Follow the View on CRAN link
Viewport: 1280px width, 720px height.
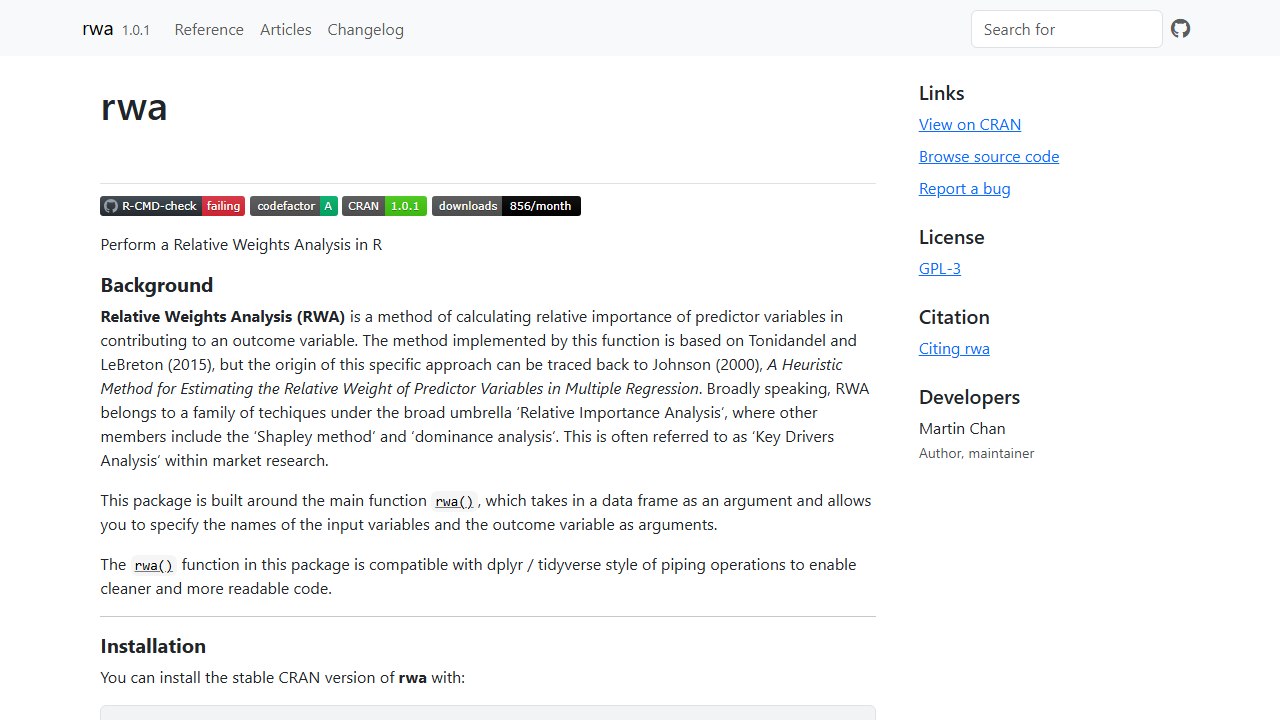[x=970, y=124]
